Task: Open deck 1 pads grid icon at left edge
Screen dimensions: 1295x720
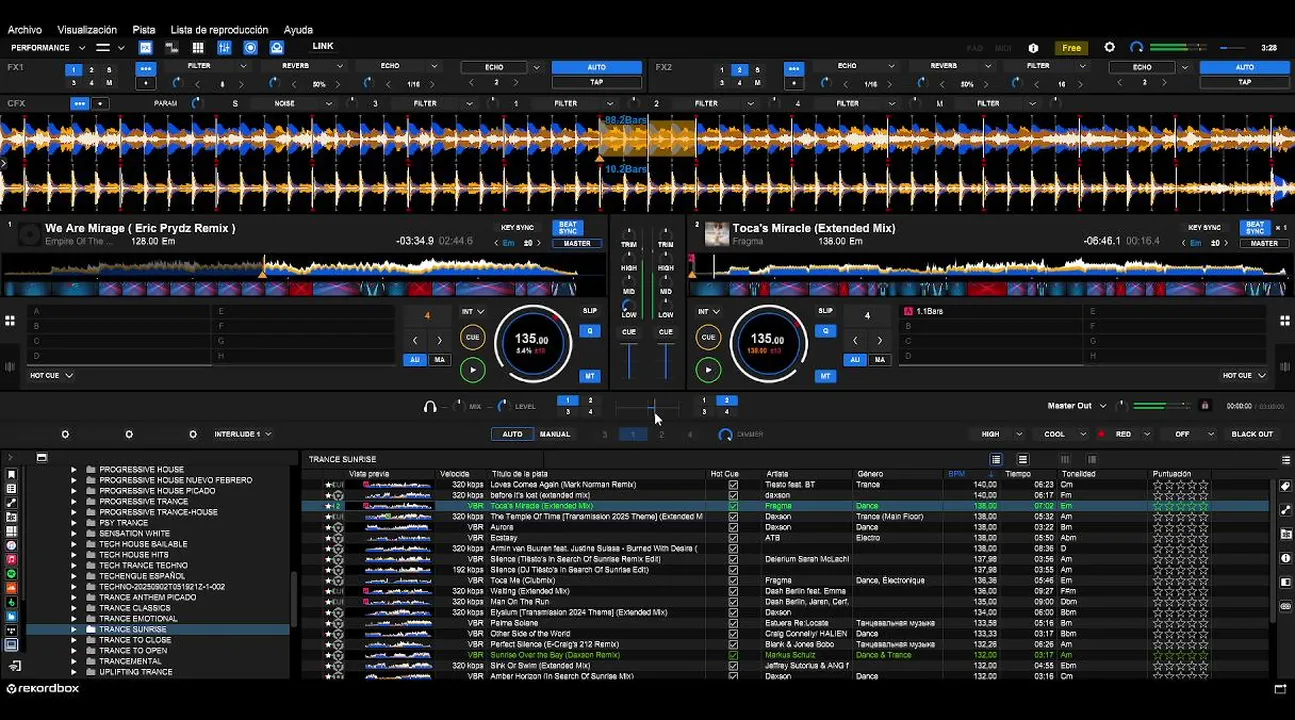Action: click(x=9, y=321)
